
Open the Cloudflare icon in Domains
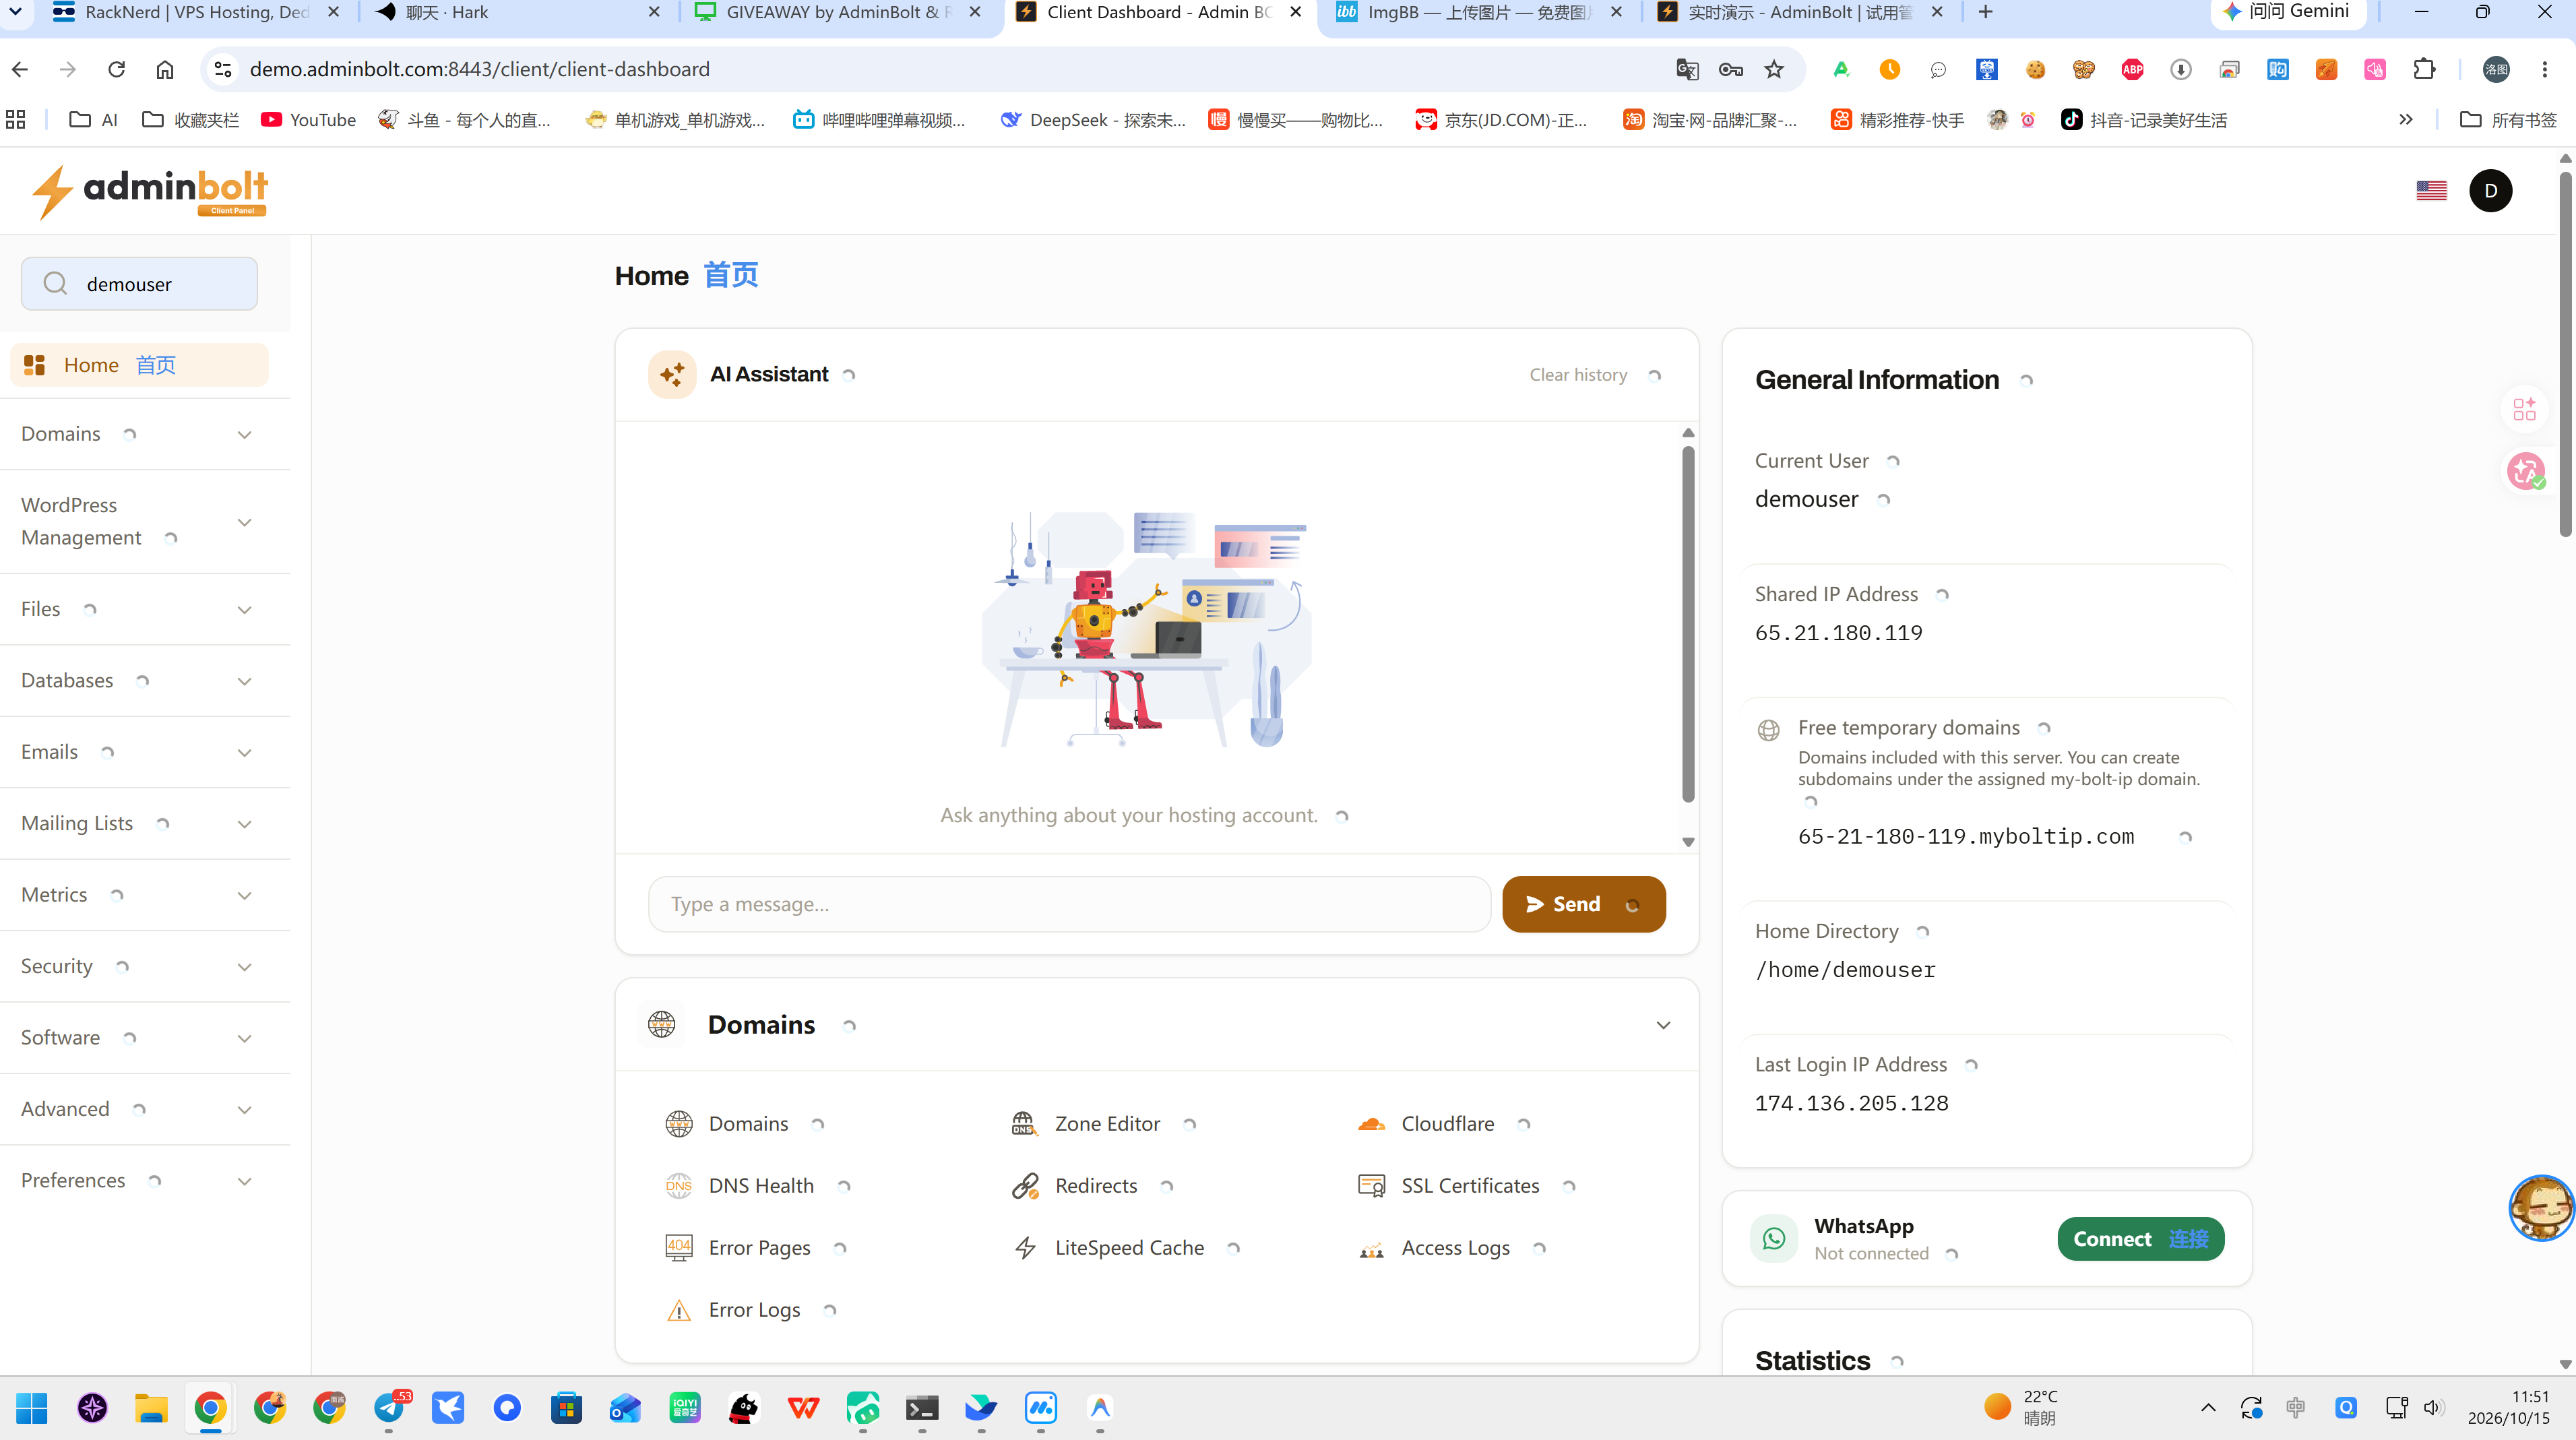point(1371,1124)
